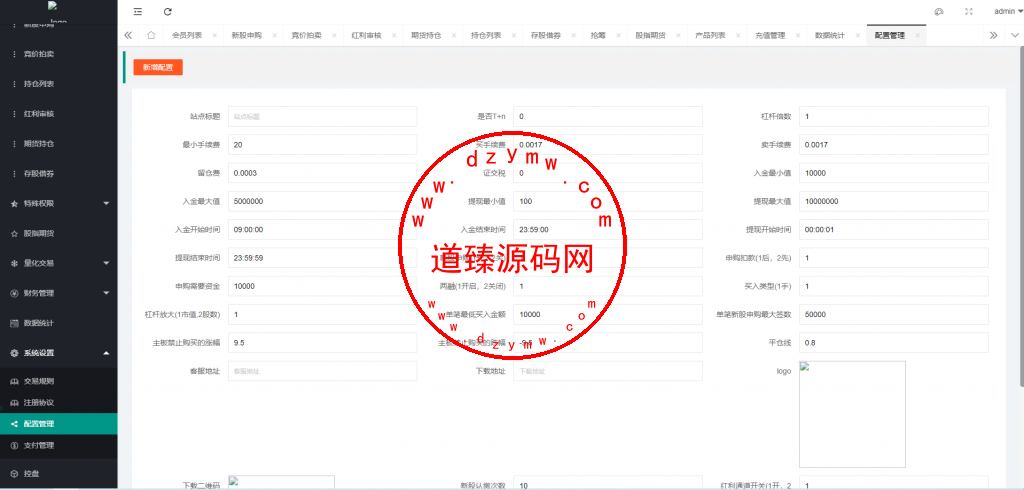Switch to the 股指期货 tab

(x=650, y=36)
